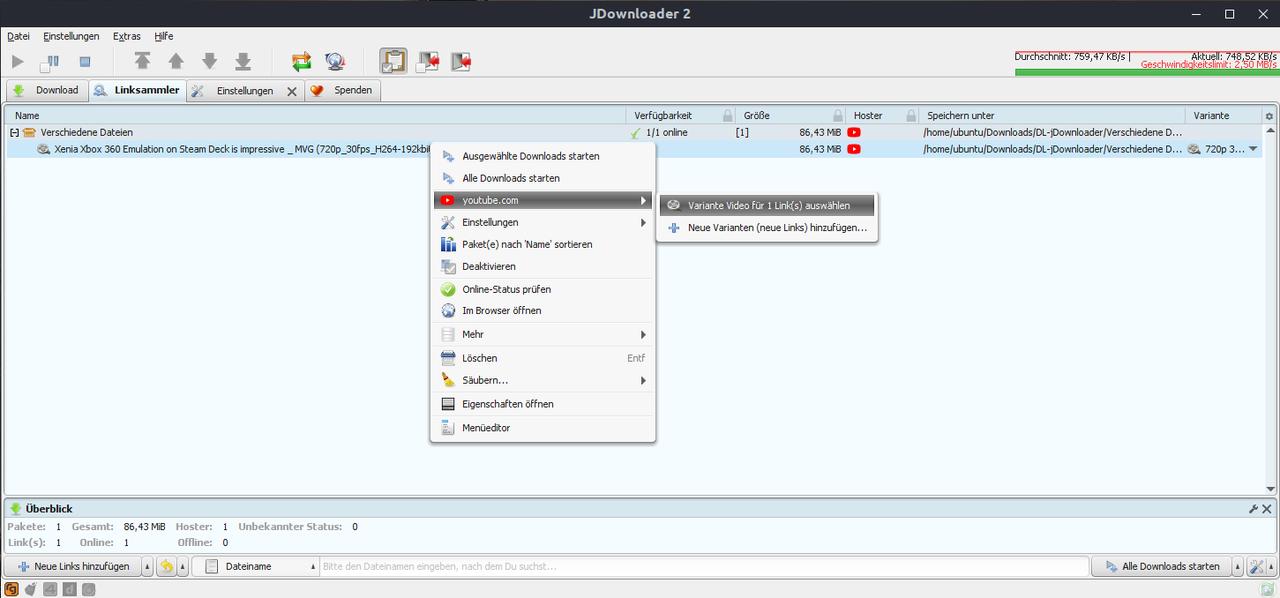Open the Datei menu
The image size is (1280, 598).
(18, 36)
